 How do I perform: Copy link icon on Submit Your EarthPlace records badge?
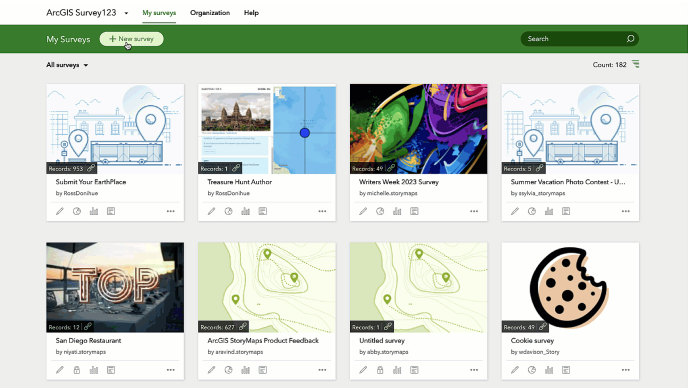click(x=91, y=168)
